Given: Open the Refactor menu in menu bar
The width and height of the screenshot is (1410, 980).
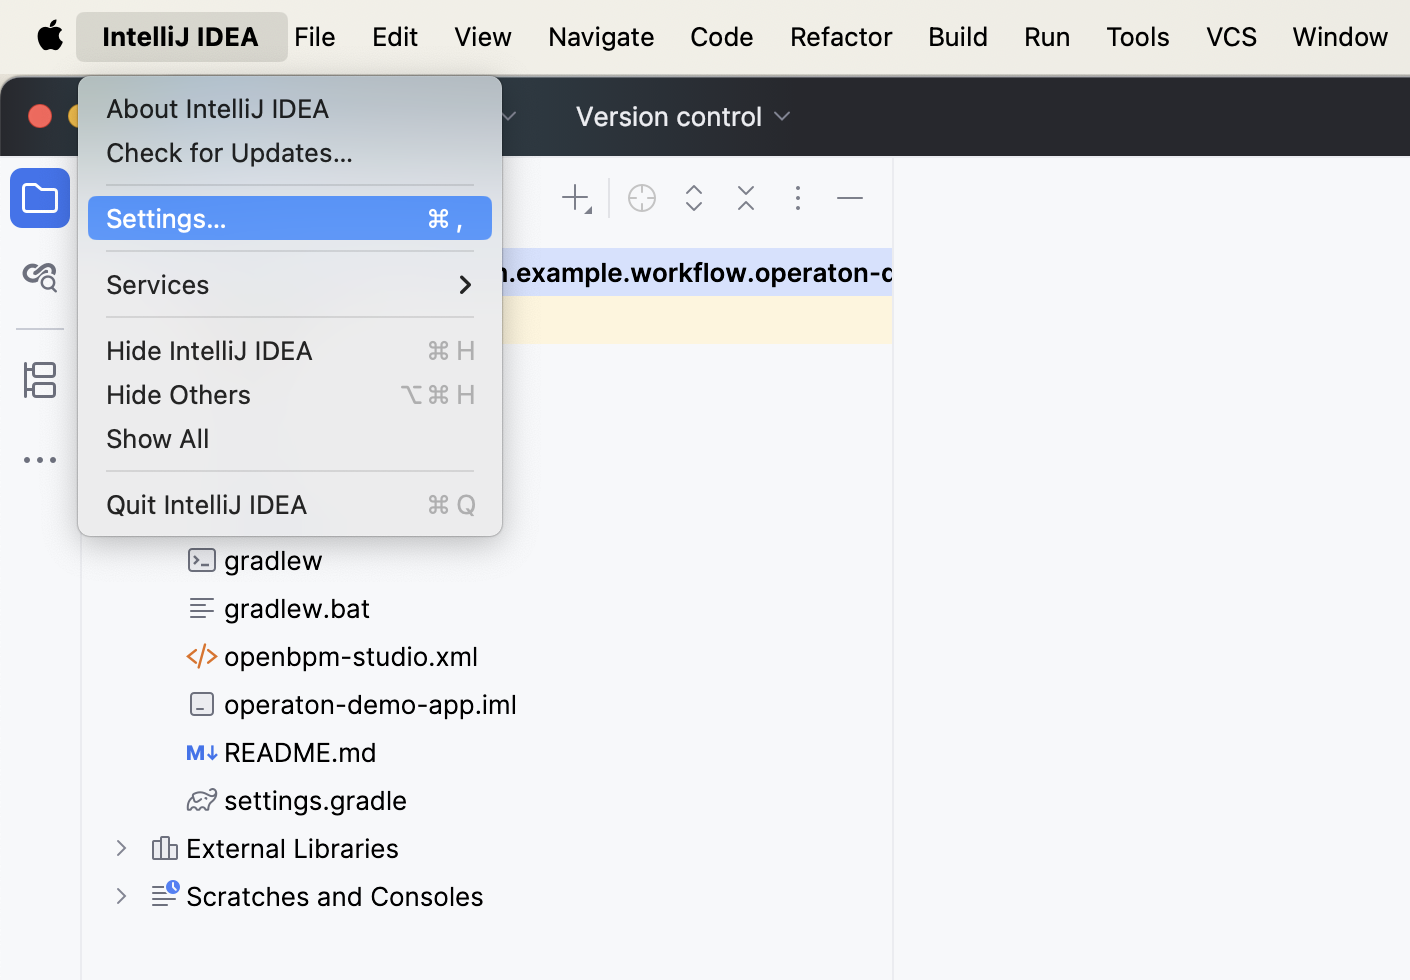Looking at the screenshot, I should (840, 37).
